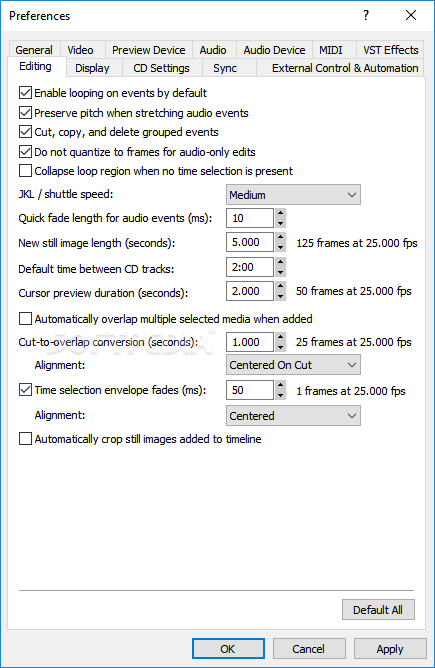The height and width of the screenshot is (668, 435).
Task: Click the new still image length field
Action: tap(250, 242)
